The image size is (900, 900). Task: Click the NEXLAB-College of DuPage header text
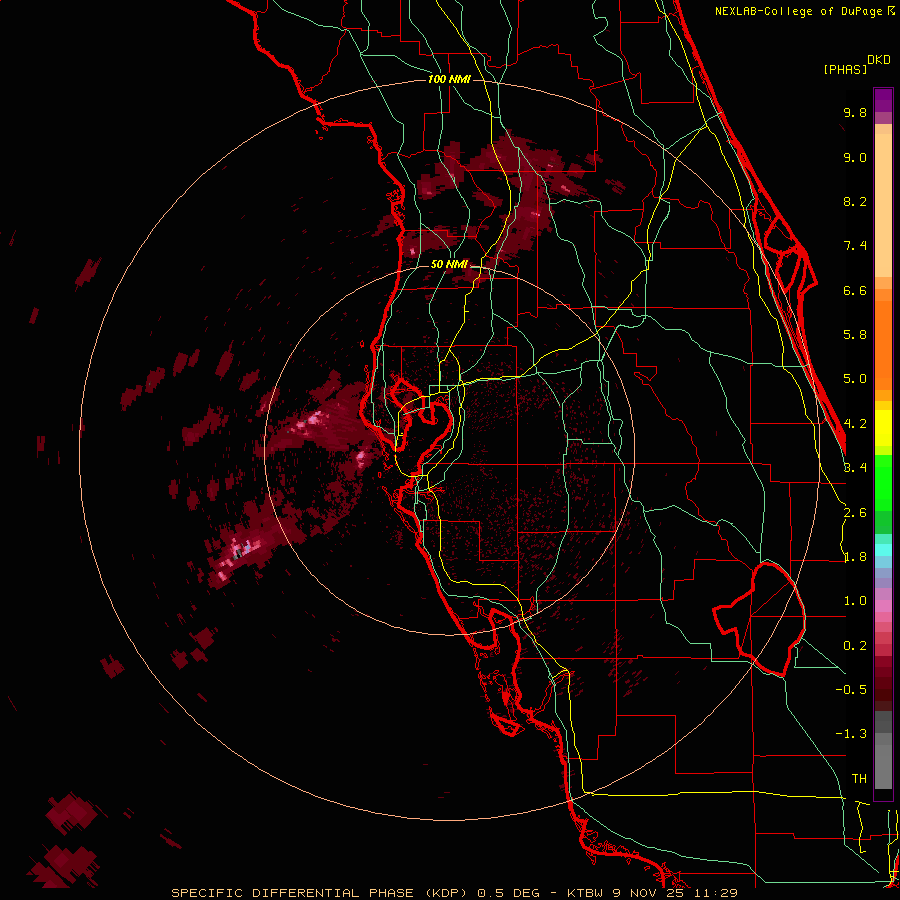[x=798, y=11]
